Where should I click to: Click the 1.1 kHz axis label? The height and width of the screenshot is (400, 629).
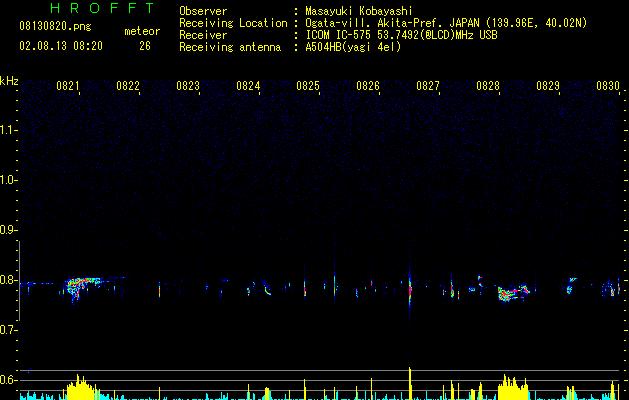click(x=7, y=130)
